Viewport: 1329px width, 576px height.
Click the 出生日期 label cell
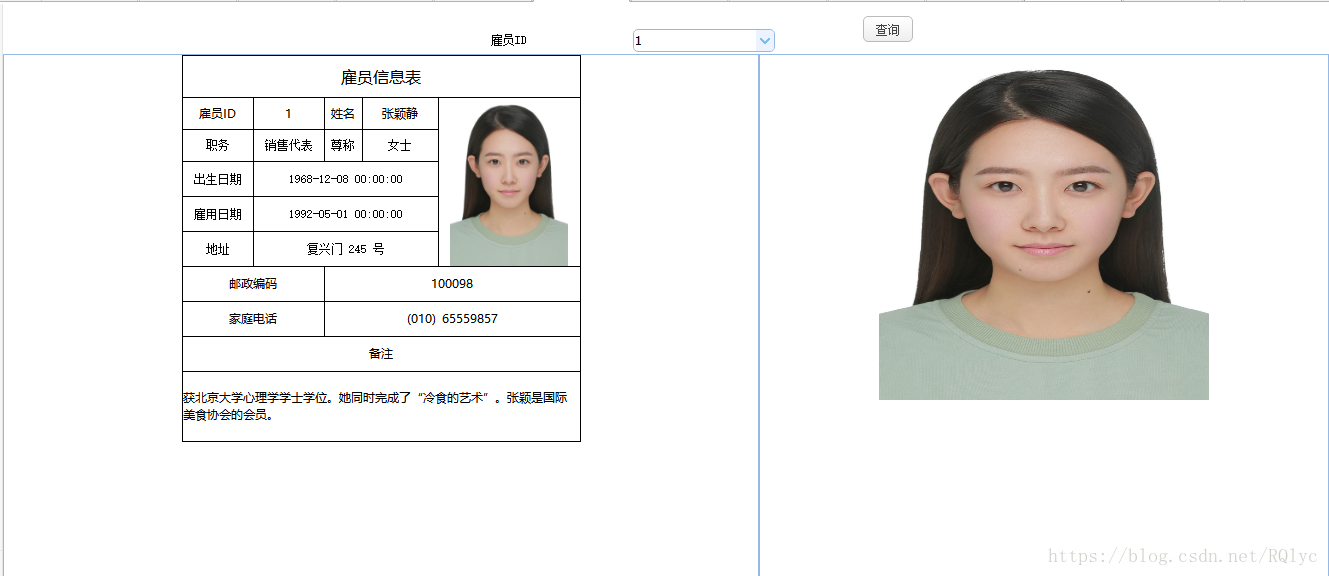point(218,180)
